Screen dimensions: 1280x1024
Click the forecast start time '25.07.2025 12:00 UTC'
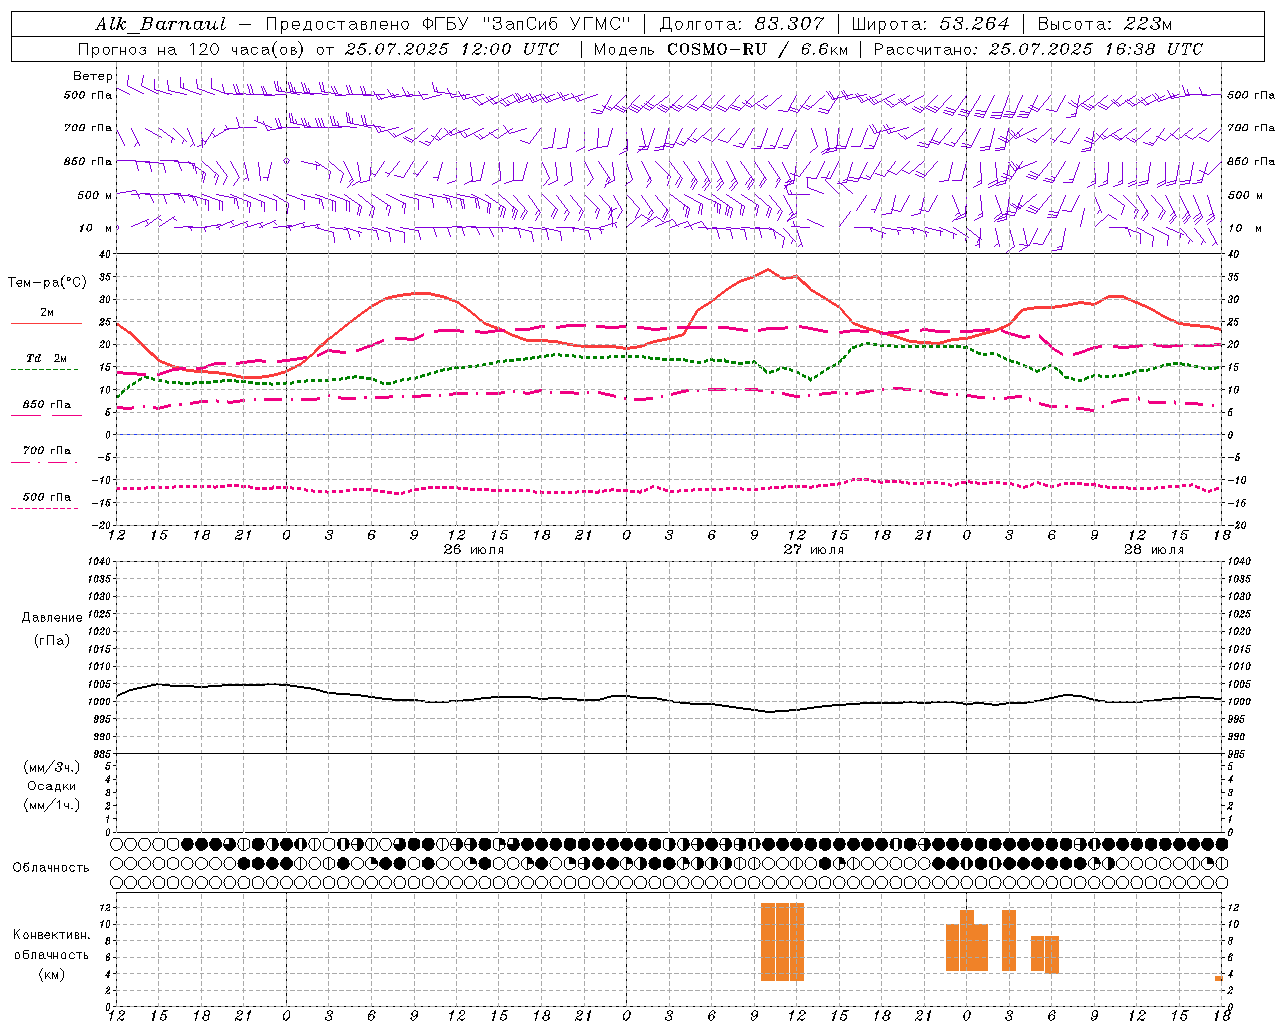tap(451, 49)
